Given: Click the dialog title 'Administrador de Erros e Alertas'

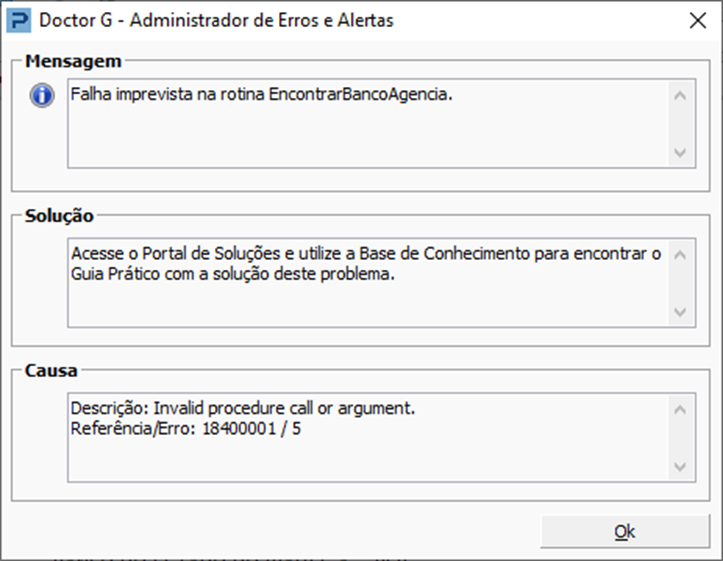Looking at the screenshot, I should tap(261, 20).
